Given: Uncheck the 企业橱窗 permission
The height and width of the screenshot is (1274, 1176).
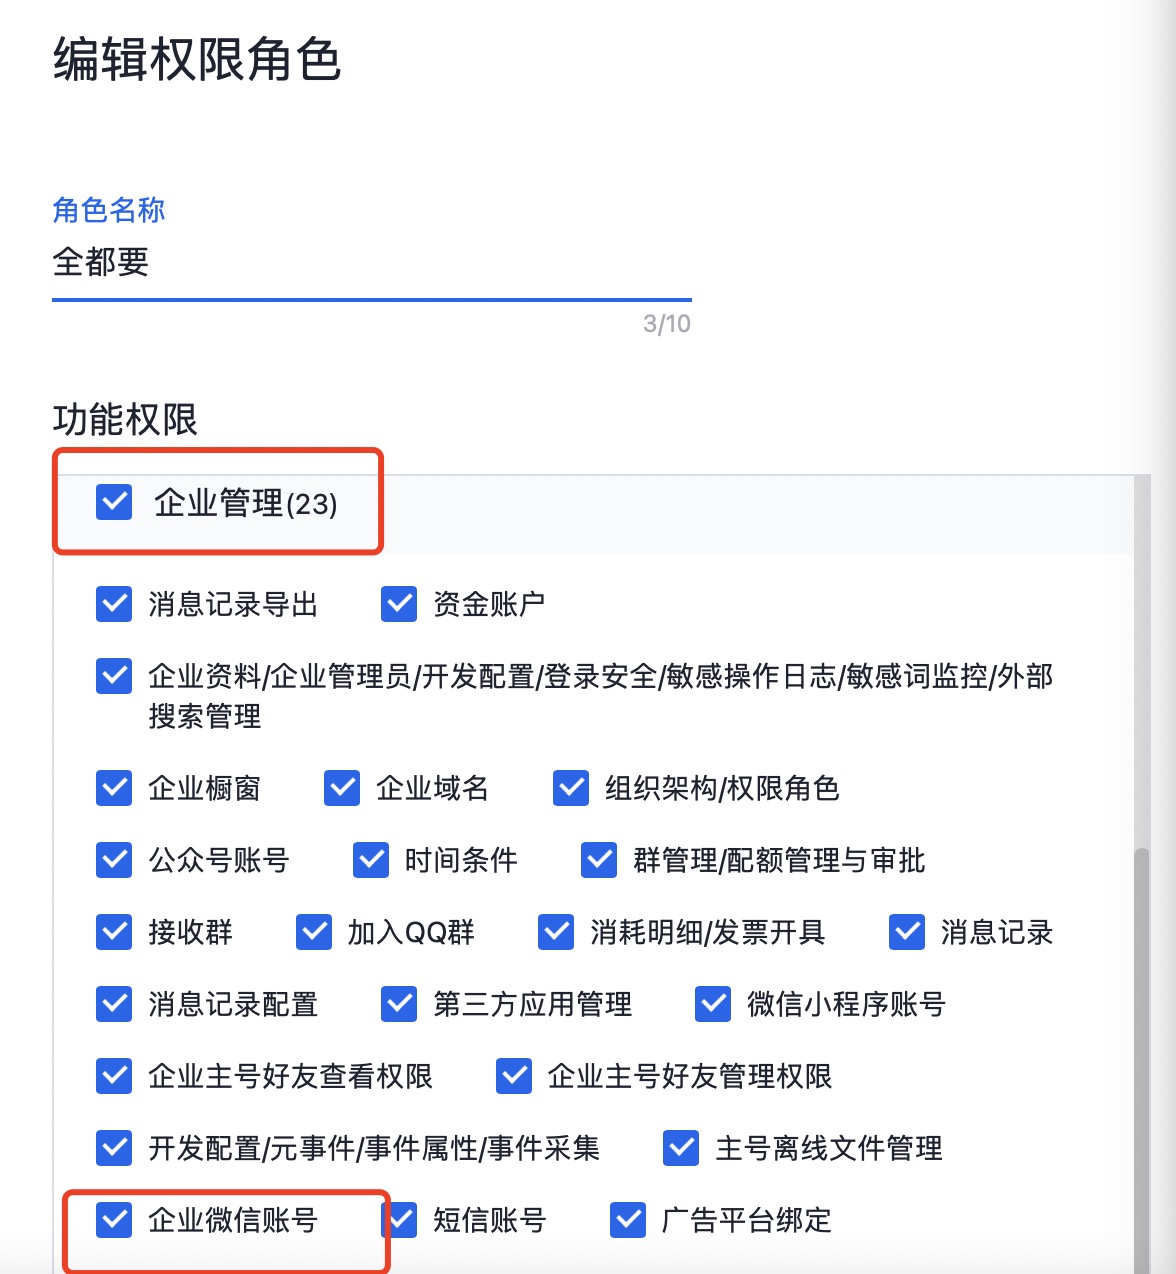Looking at the screenshot, I should [x=114, y=788].
